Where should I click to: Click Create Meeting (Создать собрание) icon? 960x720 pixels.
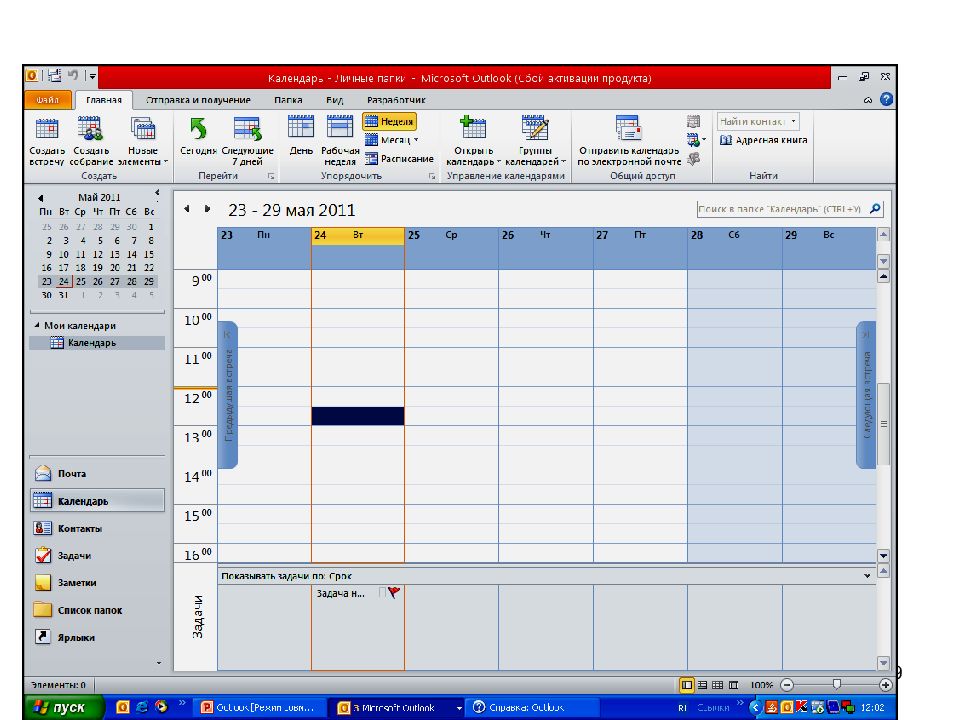pyautogui.click(x=91, y=140)
